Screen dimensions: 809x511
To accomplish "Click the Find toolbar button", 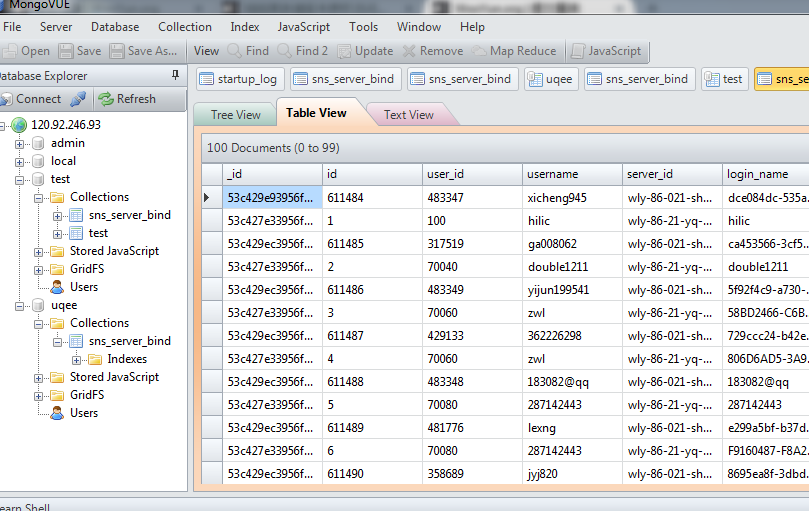I will (x=248, y=51).
